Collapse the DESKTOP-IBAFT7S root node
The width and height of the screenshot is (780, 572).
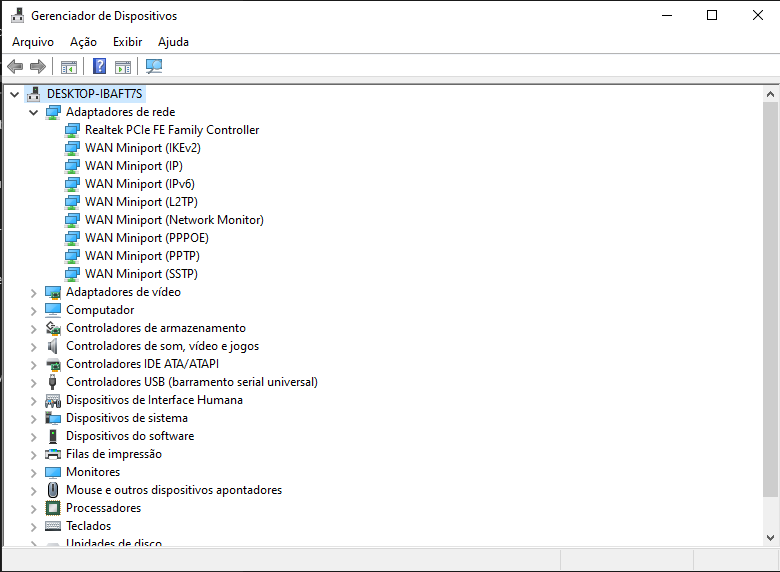[14, 94]
